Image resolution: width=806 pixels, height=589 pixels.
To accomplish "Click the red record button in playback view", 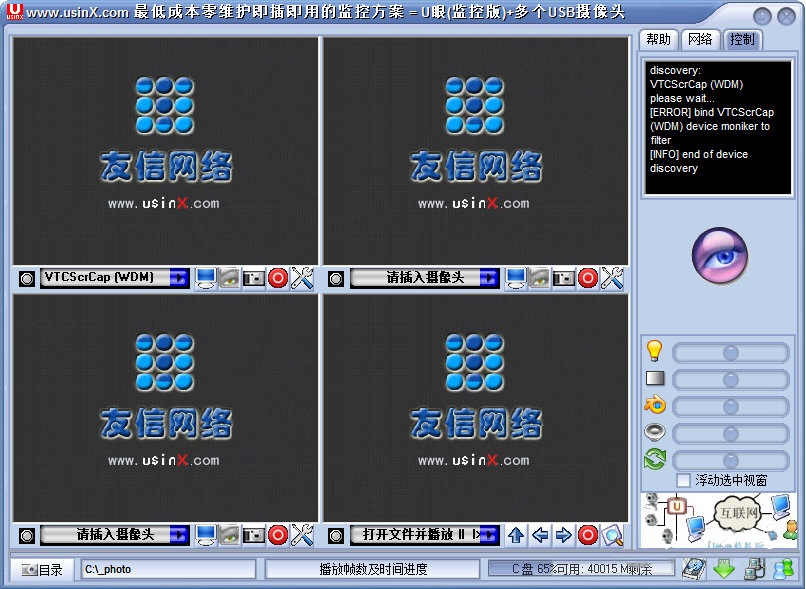I will click(588, 535).
